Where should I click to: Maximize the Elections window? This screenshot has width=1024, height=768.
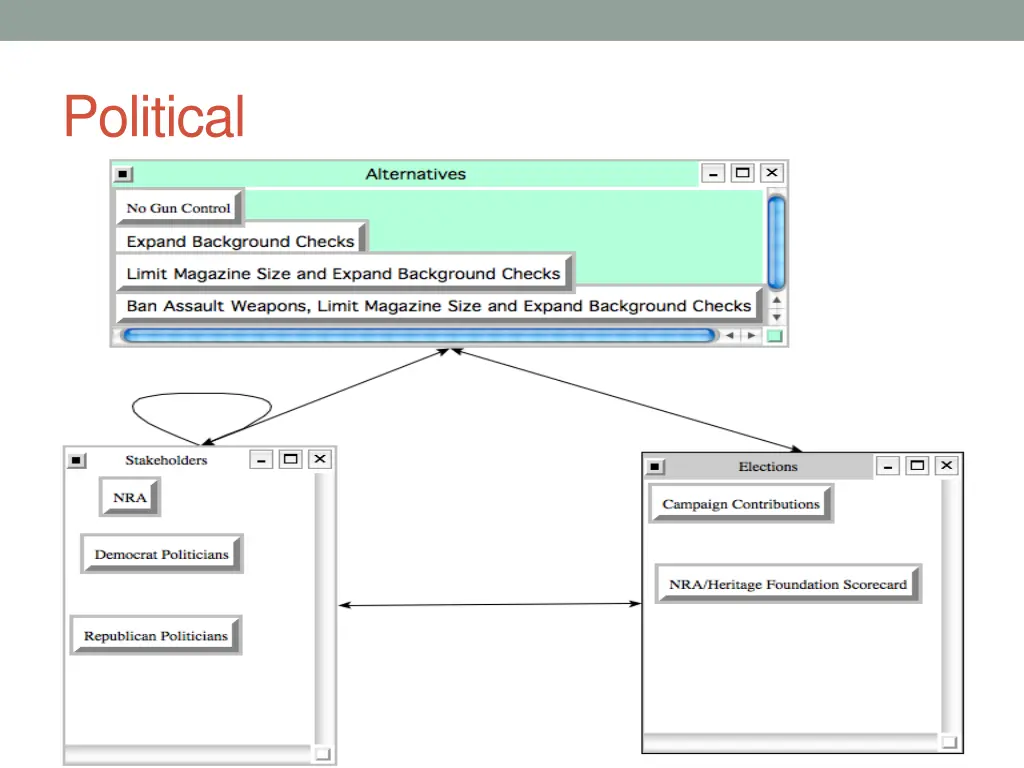point(917,465)
